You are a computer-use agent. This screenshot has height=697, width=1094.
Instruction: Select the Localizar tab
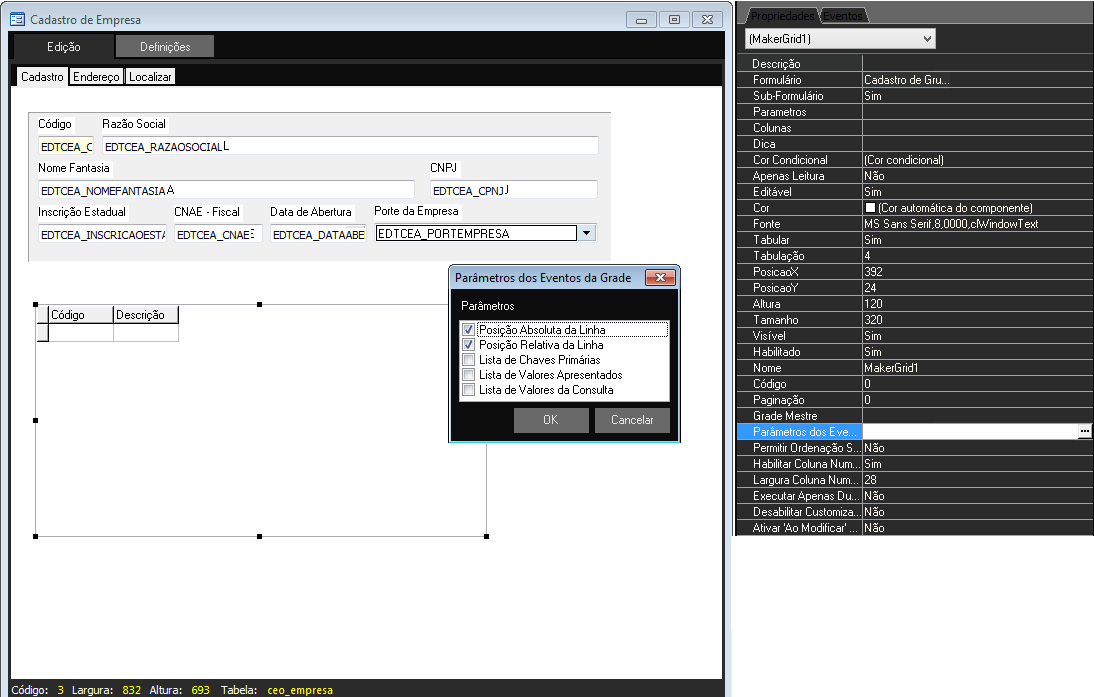150,76
